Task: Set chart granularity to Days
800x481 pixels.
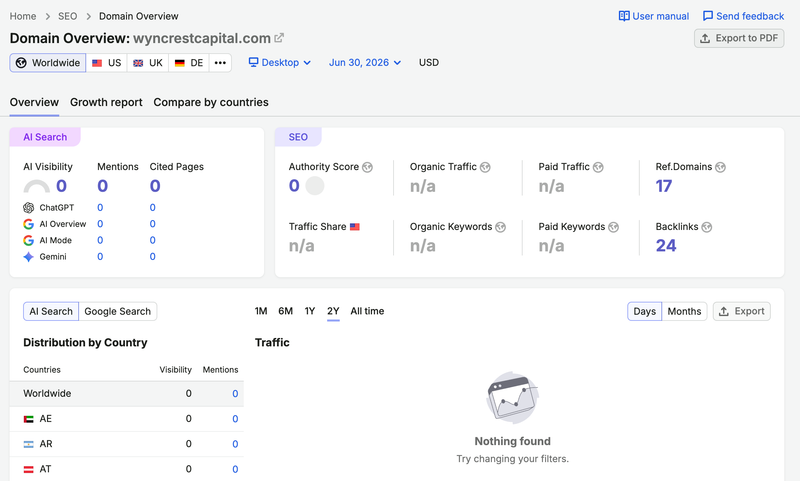Action: [644, 311]
